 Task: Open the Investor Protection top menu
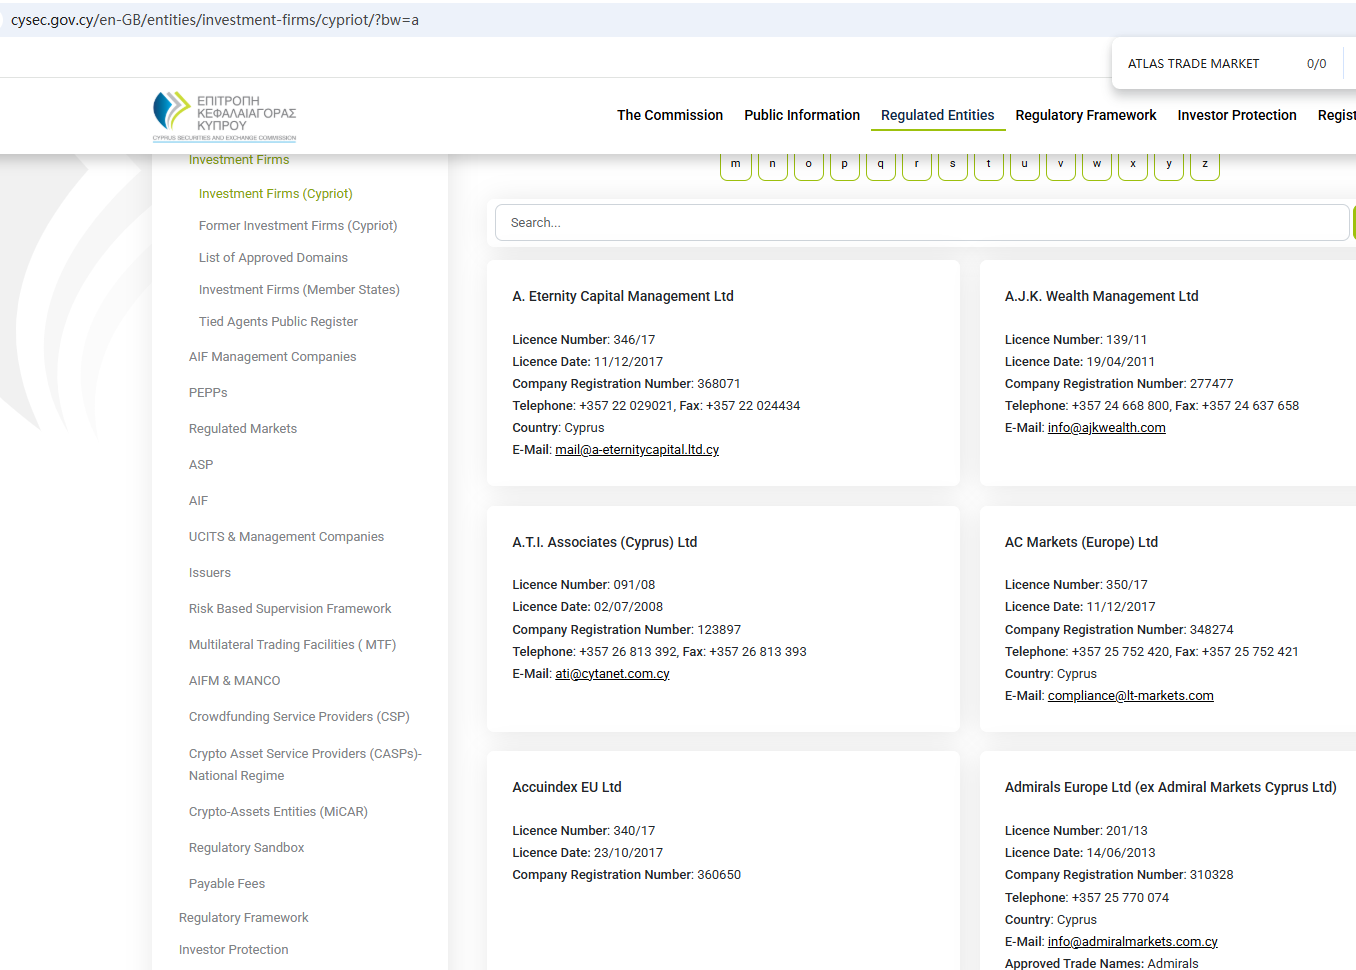click(x=1236, y=115)
